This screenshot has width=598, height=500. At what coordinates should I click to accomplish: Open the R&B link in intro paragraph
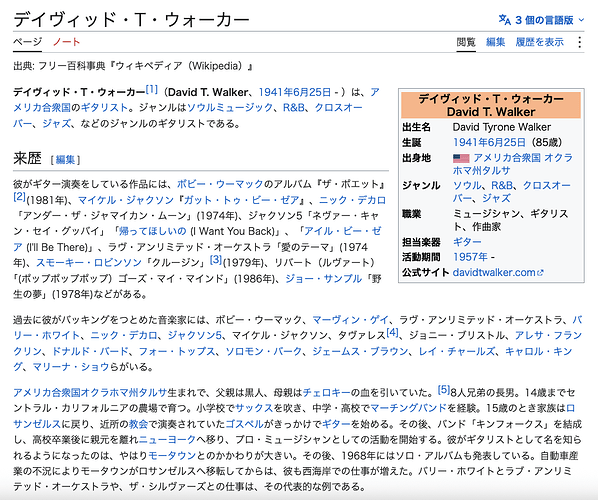coord(294,108)
